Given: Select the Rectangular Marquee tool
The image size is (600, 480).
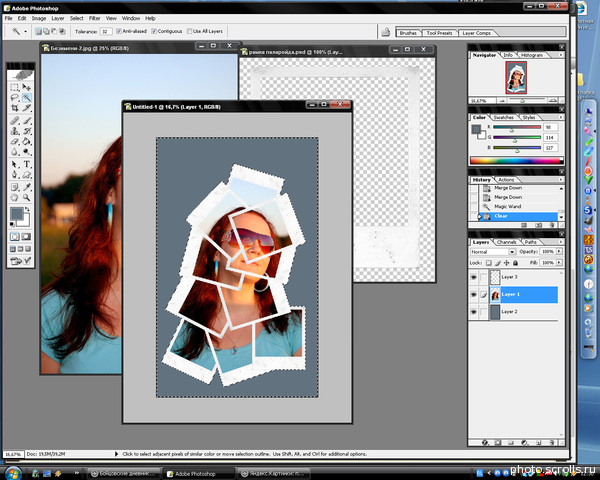Looking at the screenshot, I should pos(15,87).
